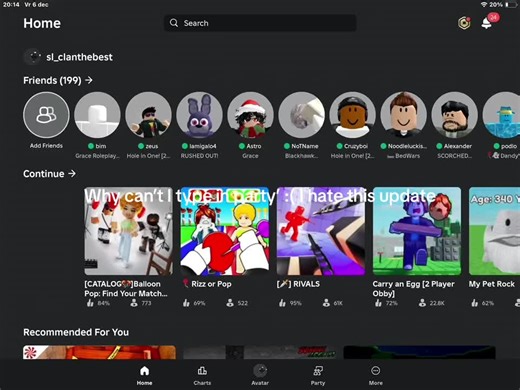Open Carry an Egg game thumbnail
This screenshot has width=520, height=390.
[x=417, y=231]
